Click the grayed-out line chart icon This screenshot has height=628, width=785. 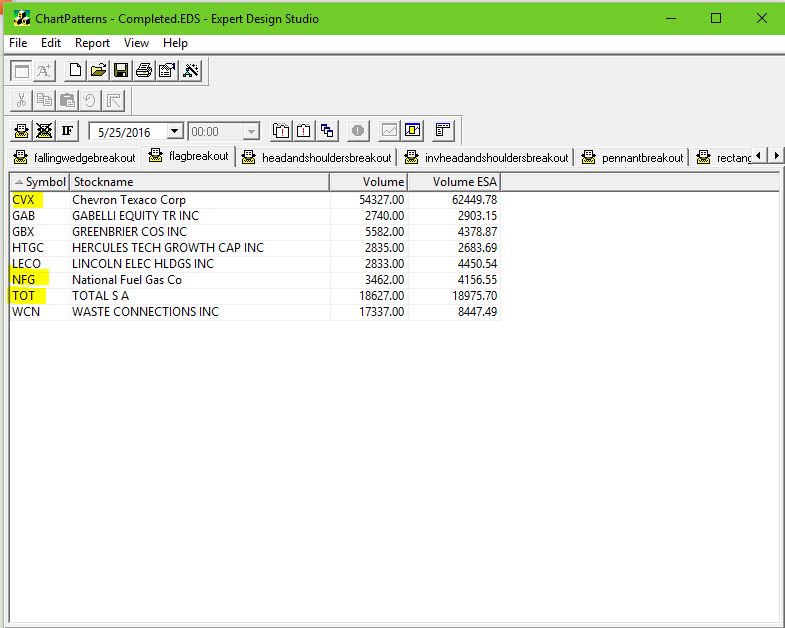389,131
